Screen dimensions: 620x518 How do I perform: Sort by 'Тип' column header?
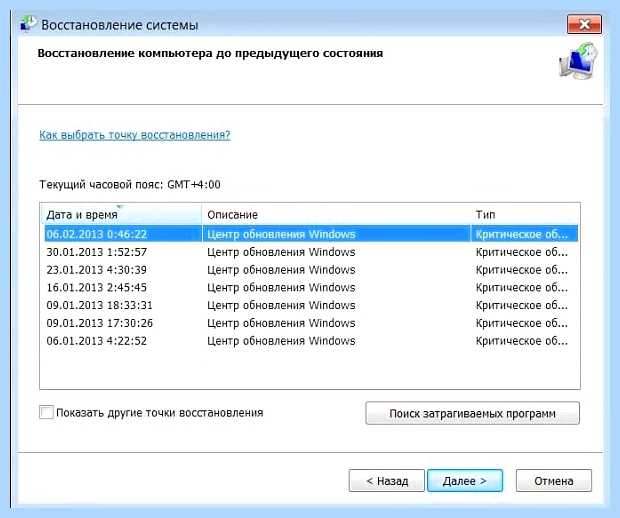tap(525, 215)
